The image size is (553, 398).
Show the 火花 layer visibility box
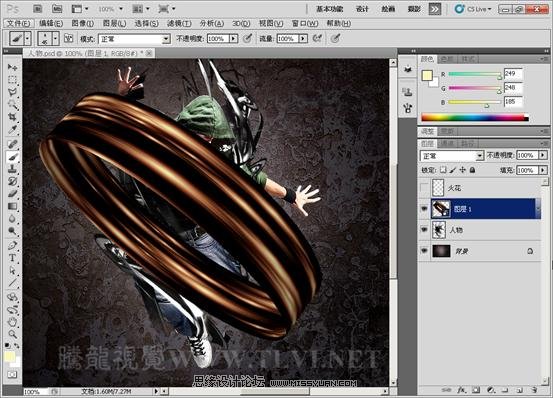(x=424, y=188)
